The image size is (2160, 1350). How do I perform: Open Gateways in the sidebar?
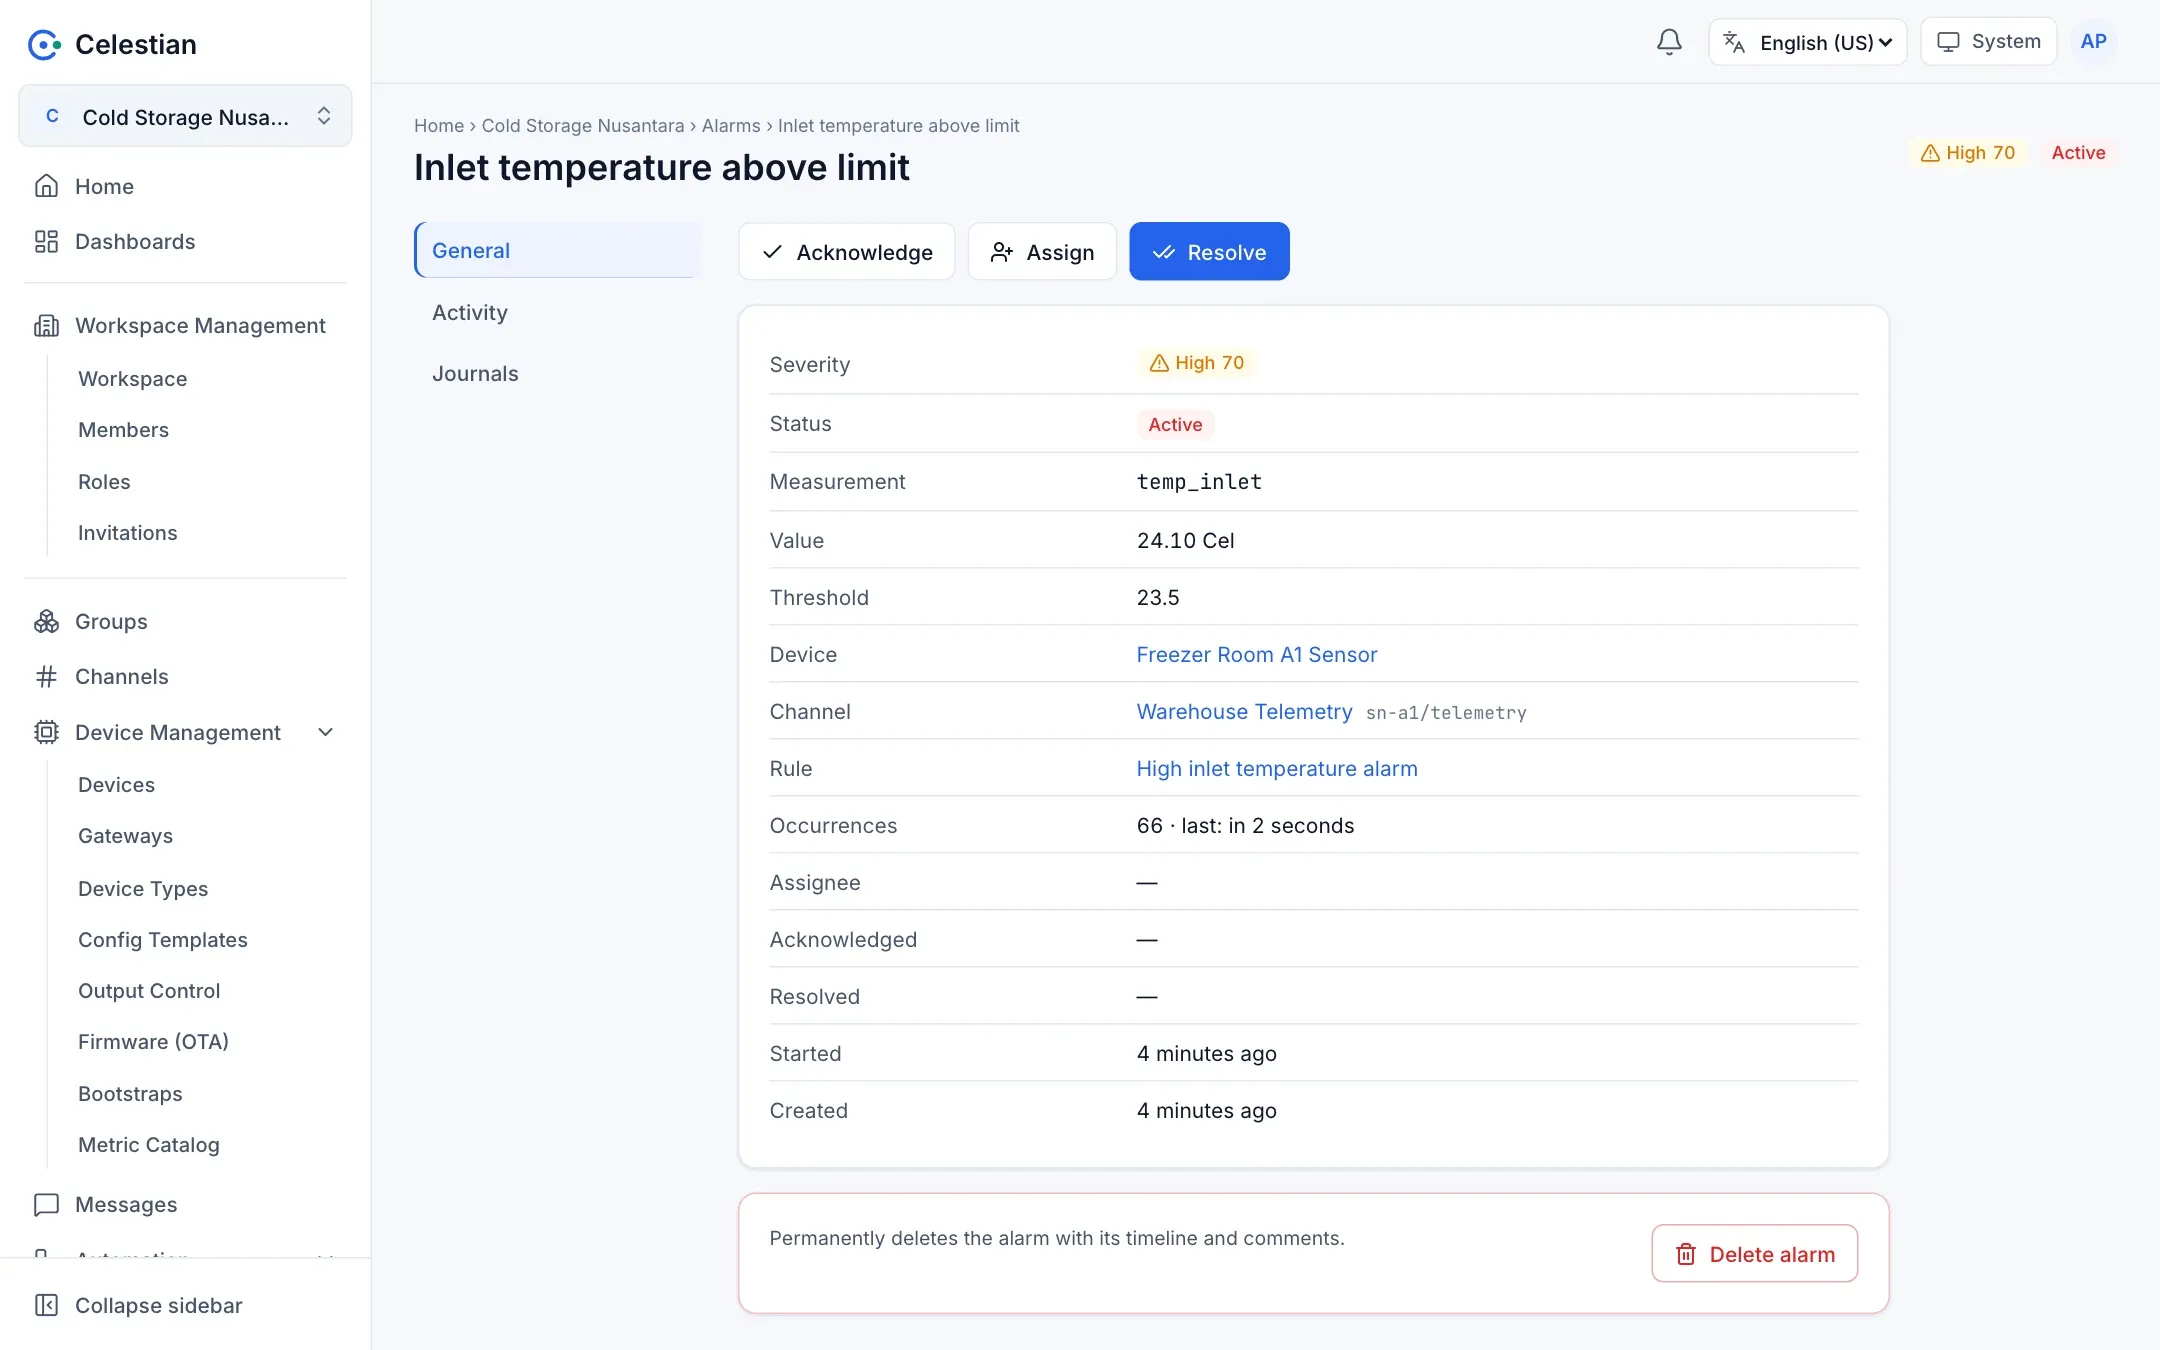(125, 836)
